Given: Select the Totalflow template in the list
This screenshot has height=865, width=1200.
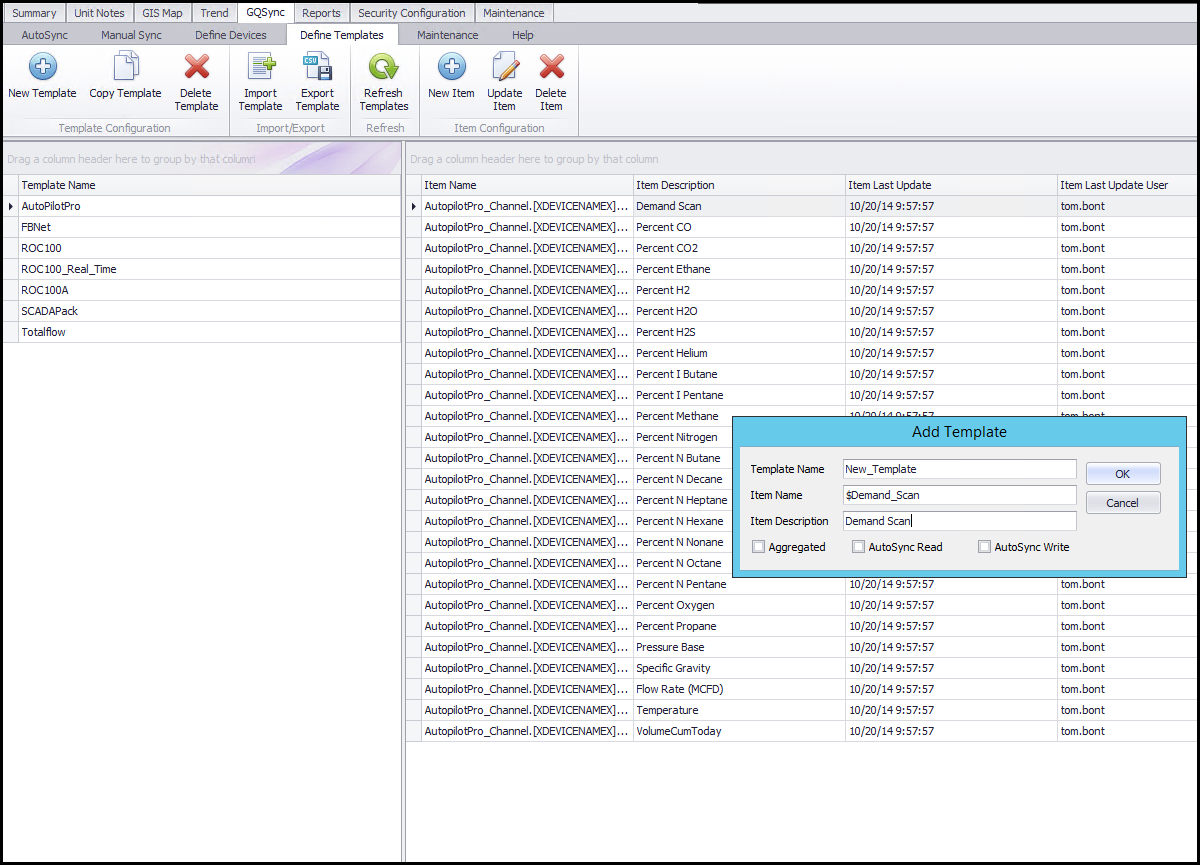Looking at the screenshot, I should [x=44, y=332].
